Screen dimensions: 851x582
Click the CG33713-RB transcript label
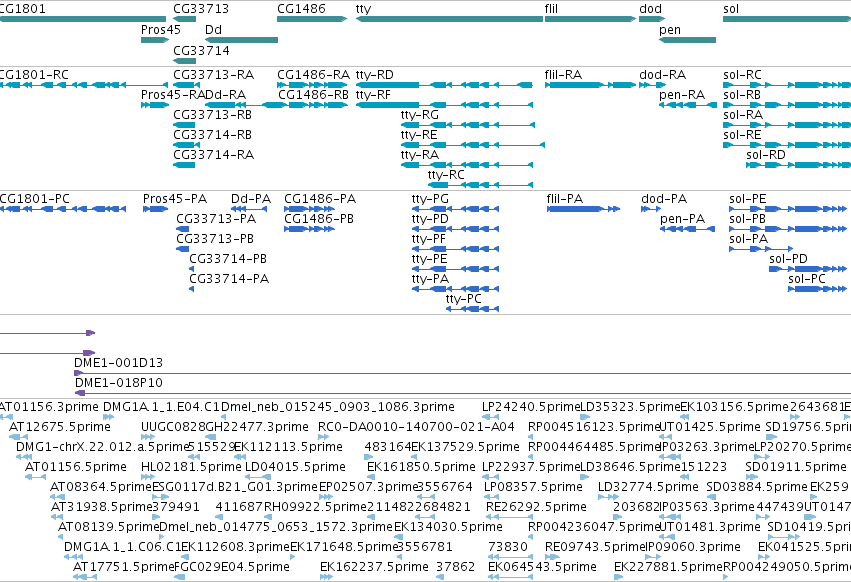coord(213,115)
